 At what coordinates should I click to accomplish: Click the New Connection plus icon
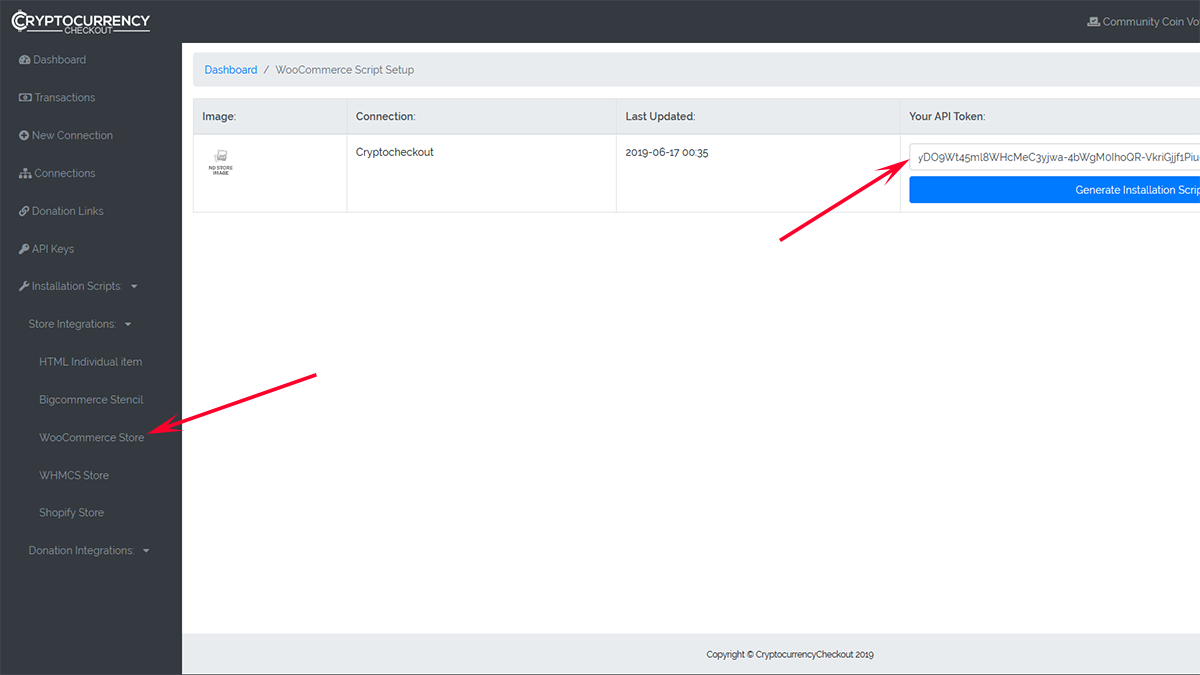[x=24, y=136]
